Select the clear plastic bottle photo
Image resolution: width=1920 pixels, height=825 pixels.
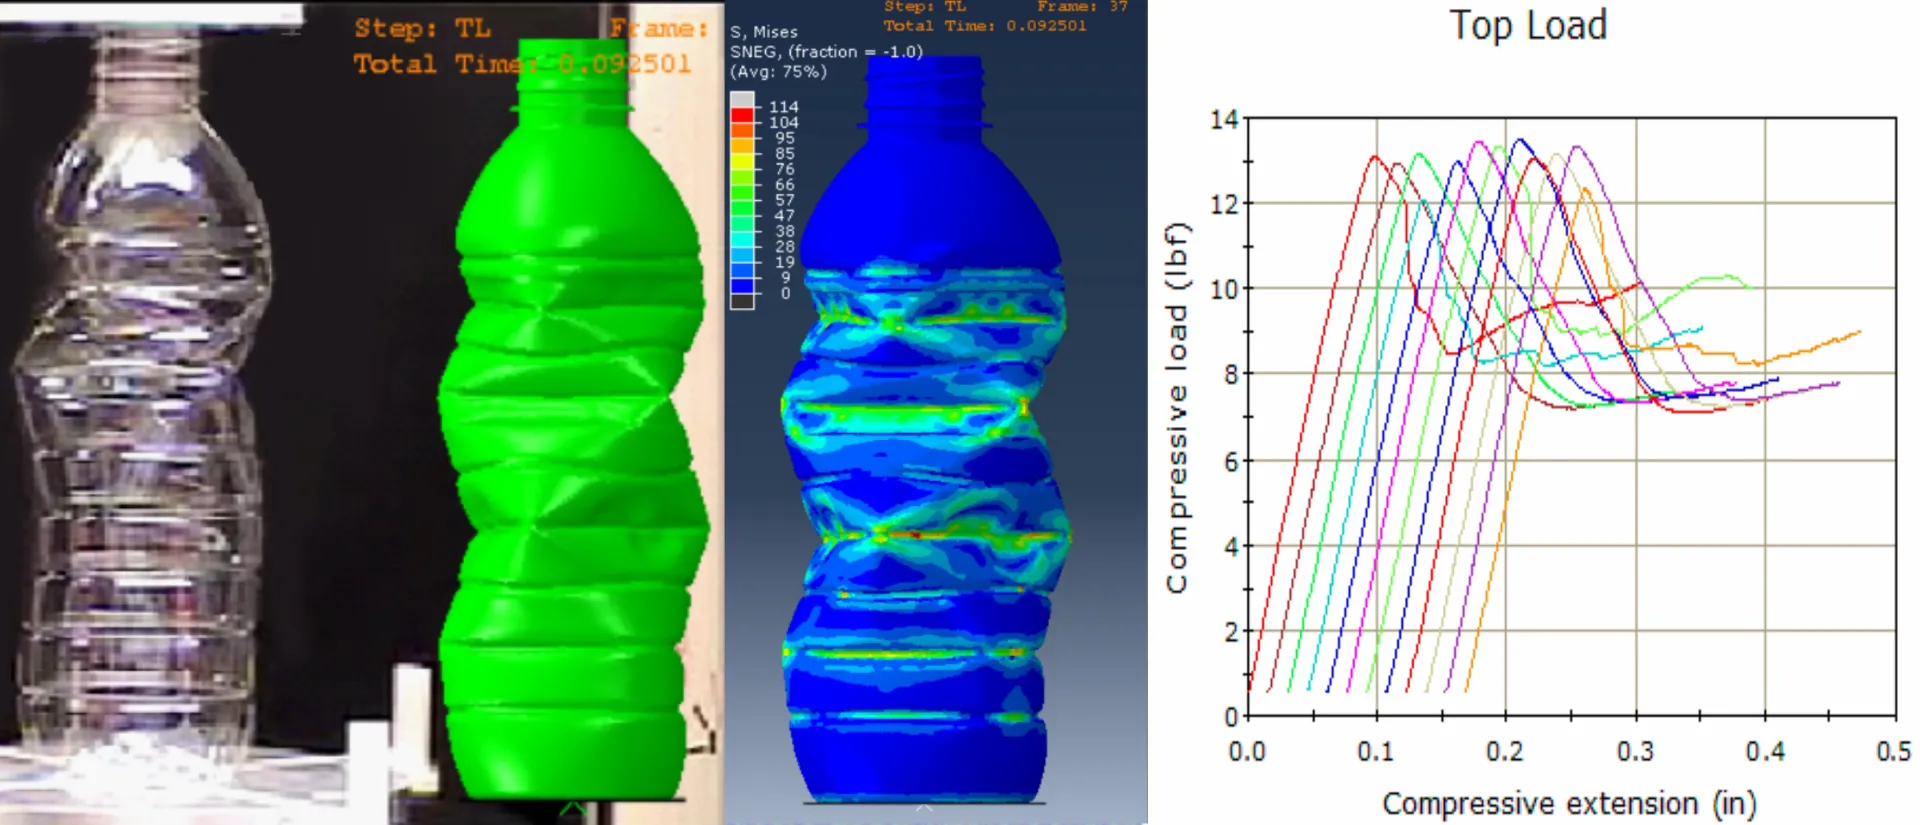click(x=140, y=400)
